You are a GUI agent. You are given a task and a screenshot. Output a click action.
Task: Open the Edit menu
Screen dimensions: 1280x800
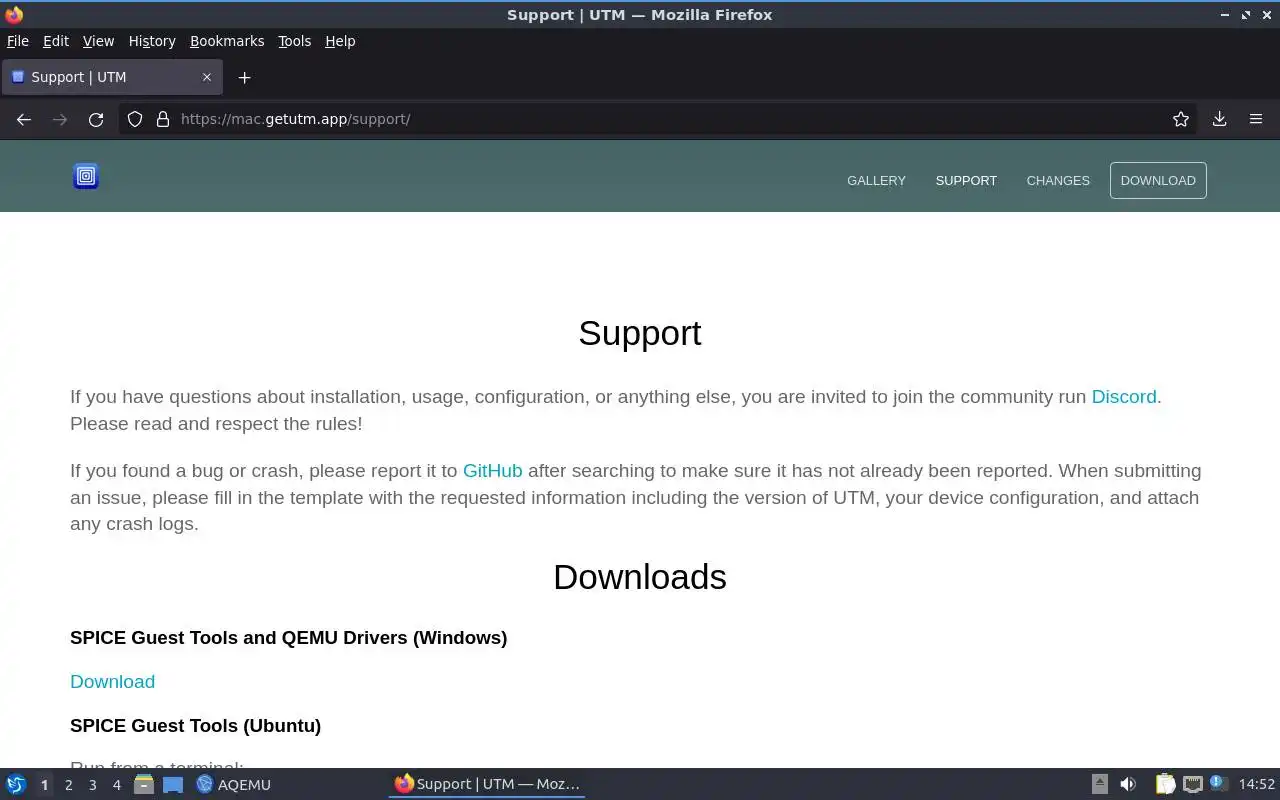coord(56,41)
